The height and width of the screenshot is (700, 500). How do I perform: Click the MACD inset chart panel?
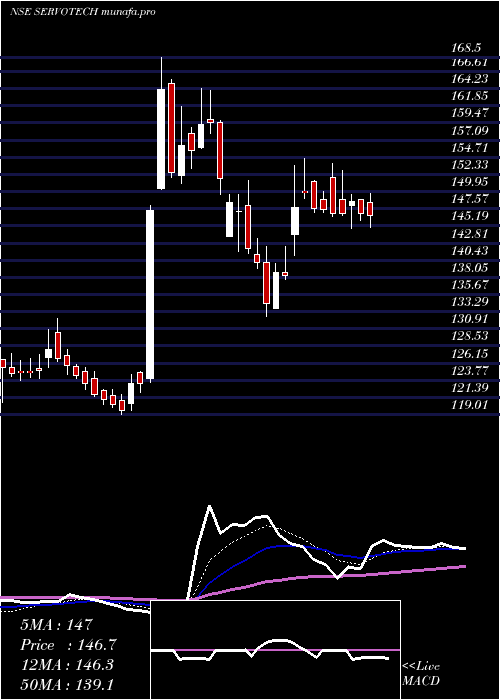[x=275, y=650]
